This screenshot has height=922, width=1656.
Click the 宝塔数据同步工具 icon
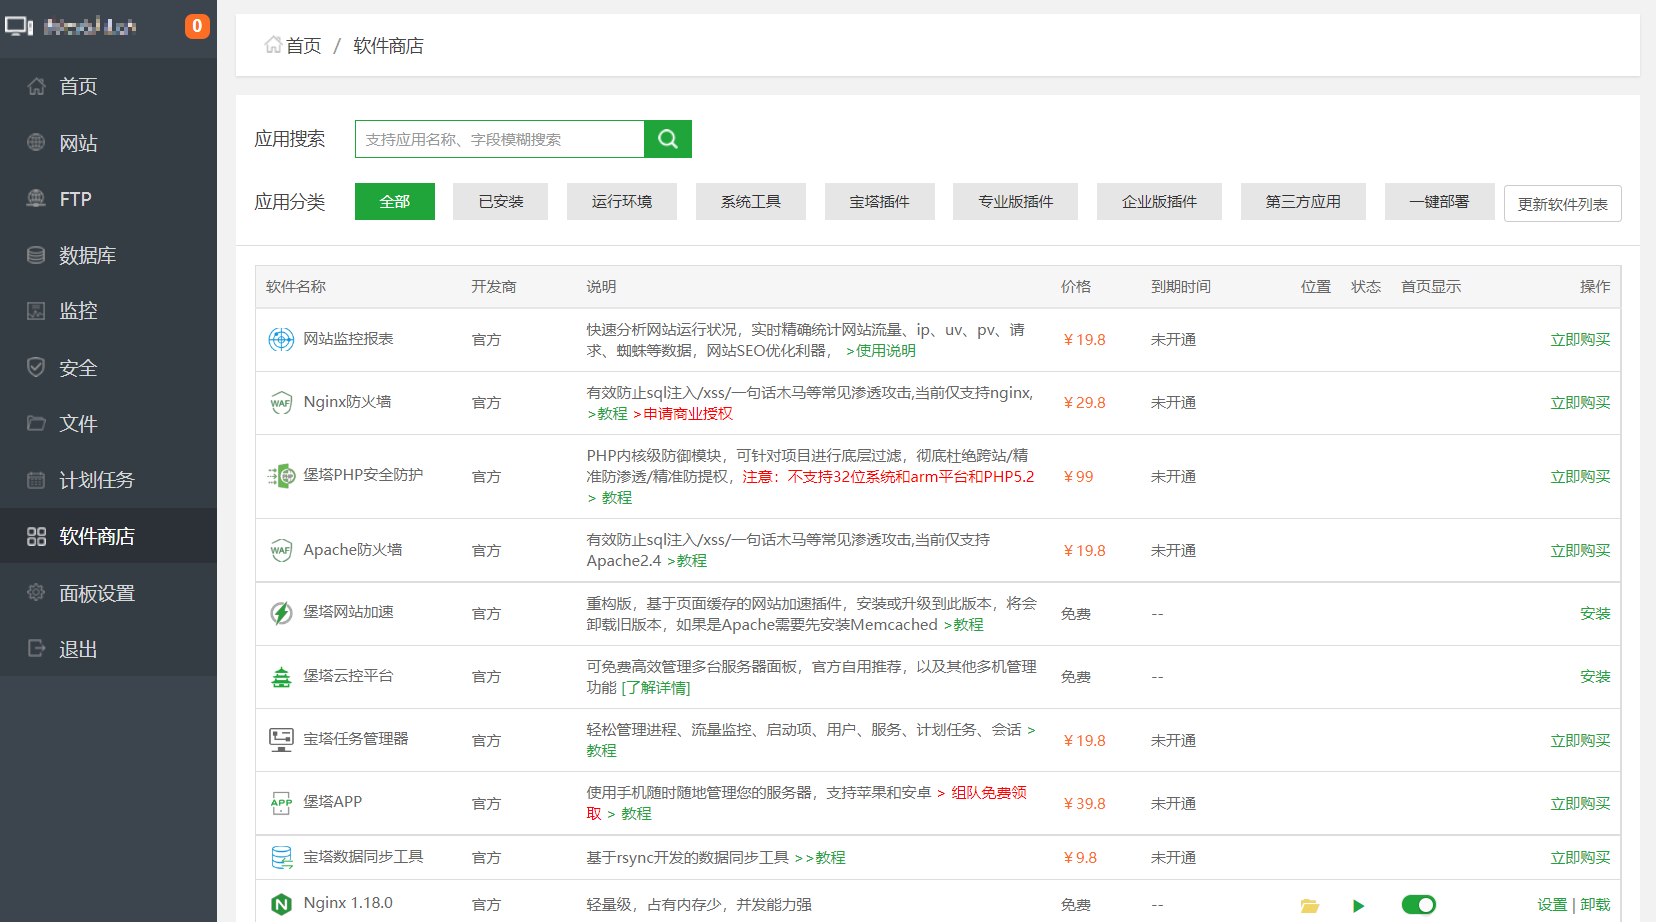[x=281, y=857]
